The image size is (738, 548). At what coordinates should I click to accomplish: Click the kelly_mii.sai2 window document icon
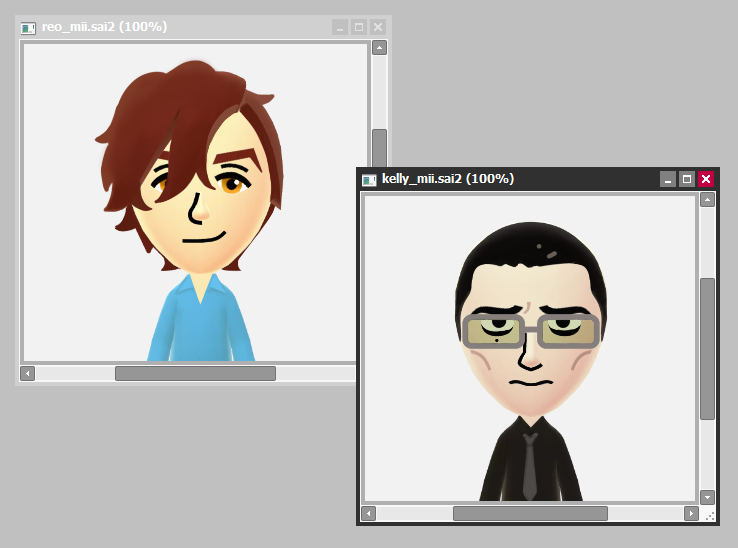[369, 179]
